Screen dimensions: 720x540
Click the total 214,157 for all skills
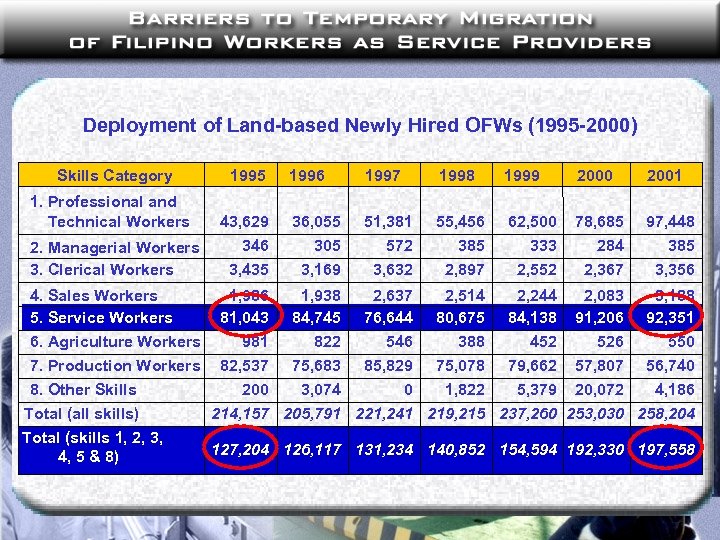tap(240, 414)
